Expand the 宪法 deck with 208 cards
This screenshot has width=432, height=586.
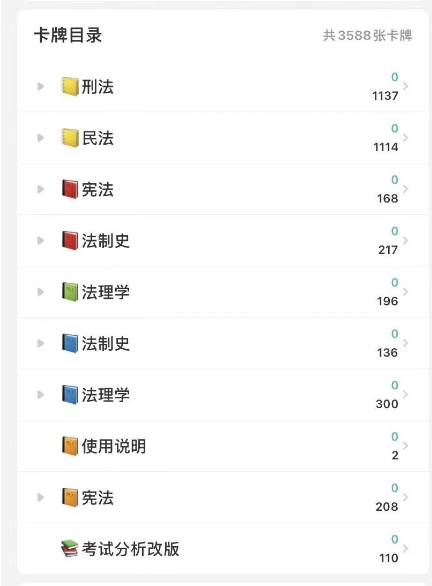point(41,497)
